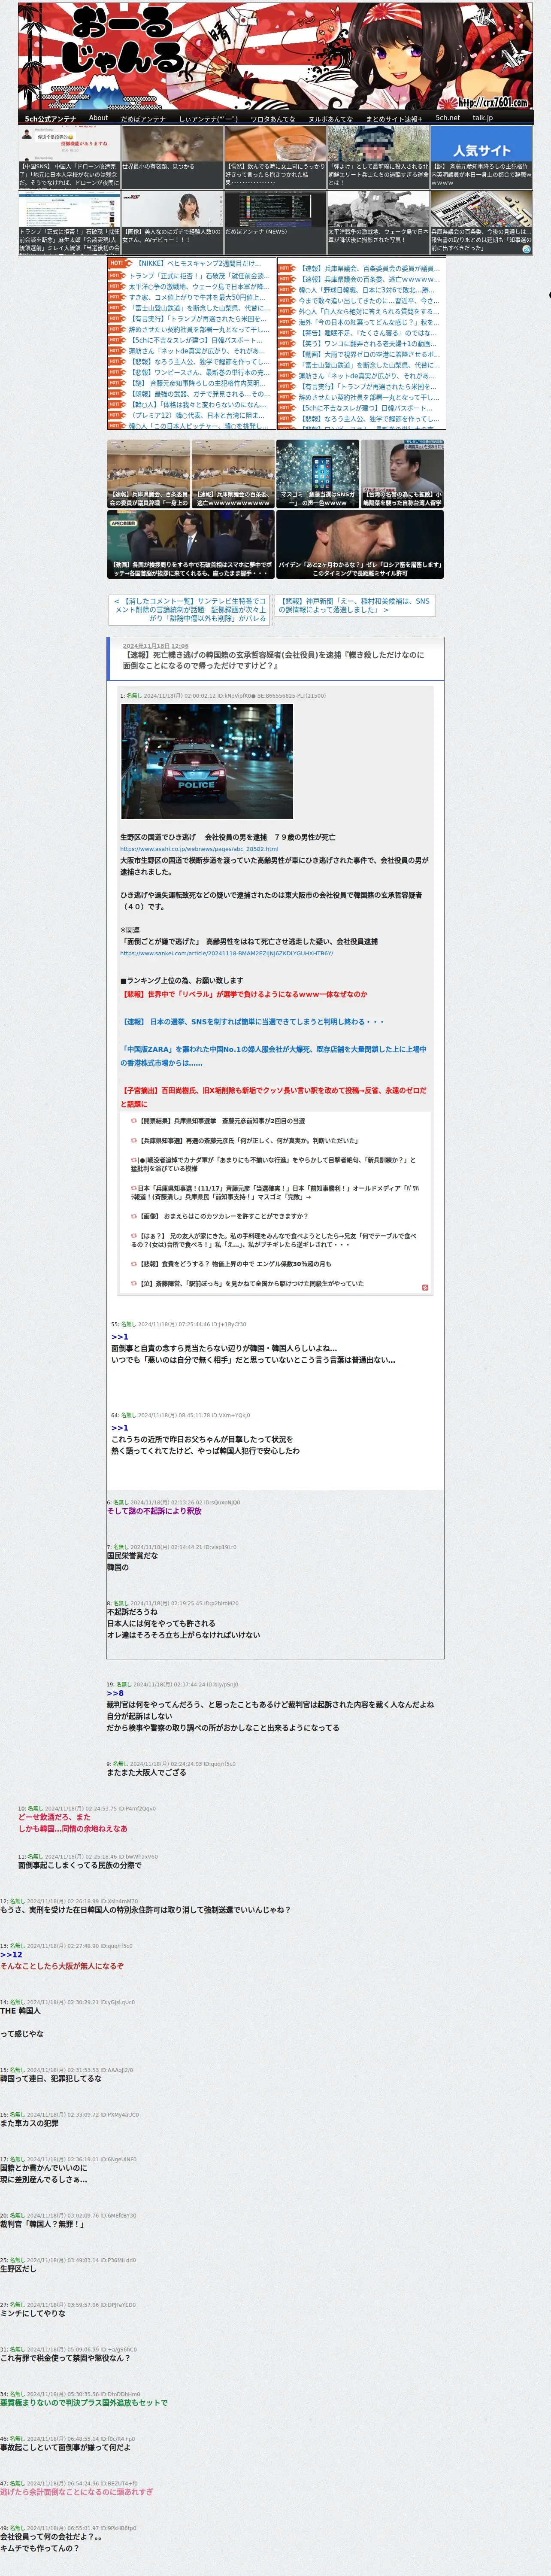
Task: Select post 47 comment 逃げたら余計面倒なことになるのに
Action: click(76, 2491)
